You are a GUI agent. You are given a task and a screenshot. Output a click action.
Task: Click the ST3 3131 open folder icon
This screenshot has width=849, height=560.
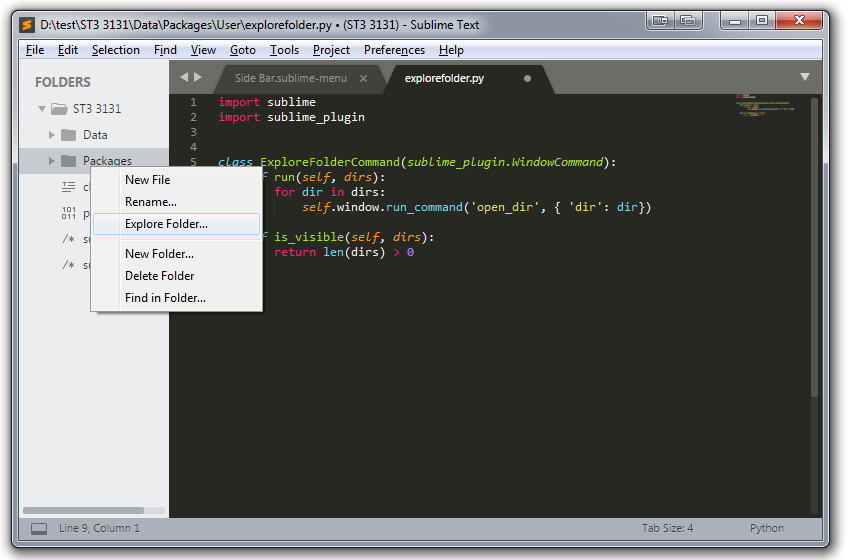pos(59,109)
